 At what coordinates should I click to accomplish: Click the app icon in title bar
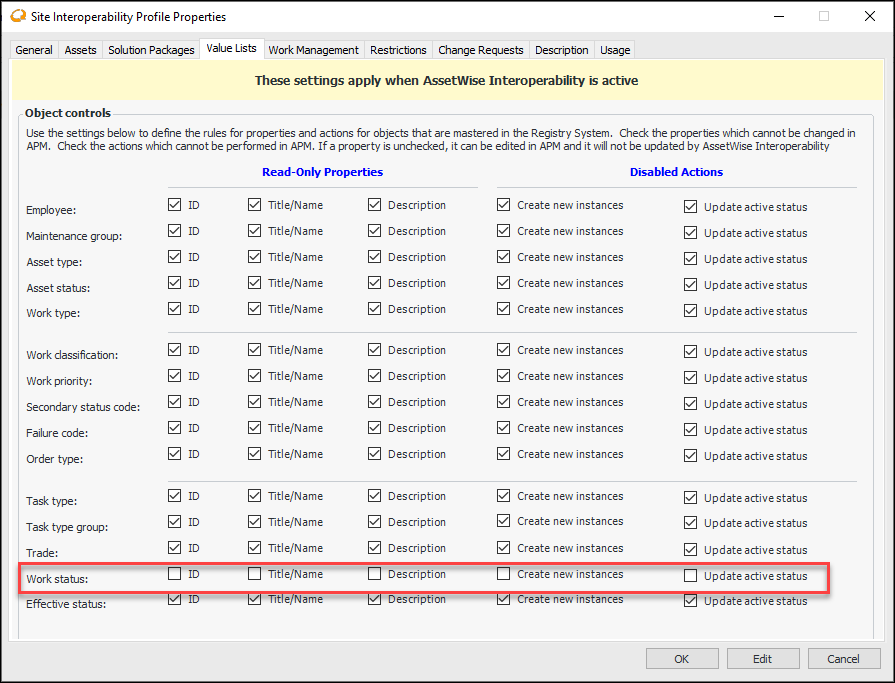[17, 16]
